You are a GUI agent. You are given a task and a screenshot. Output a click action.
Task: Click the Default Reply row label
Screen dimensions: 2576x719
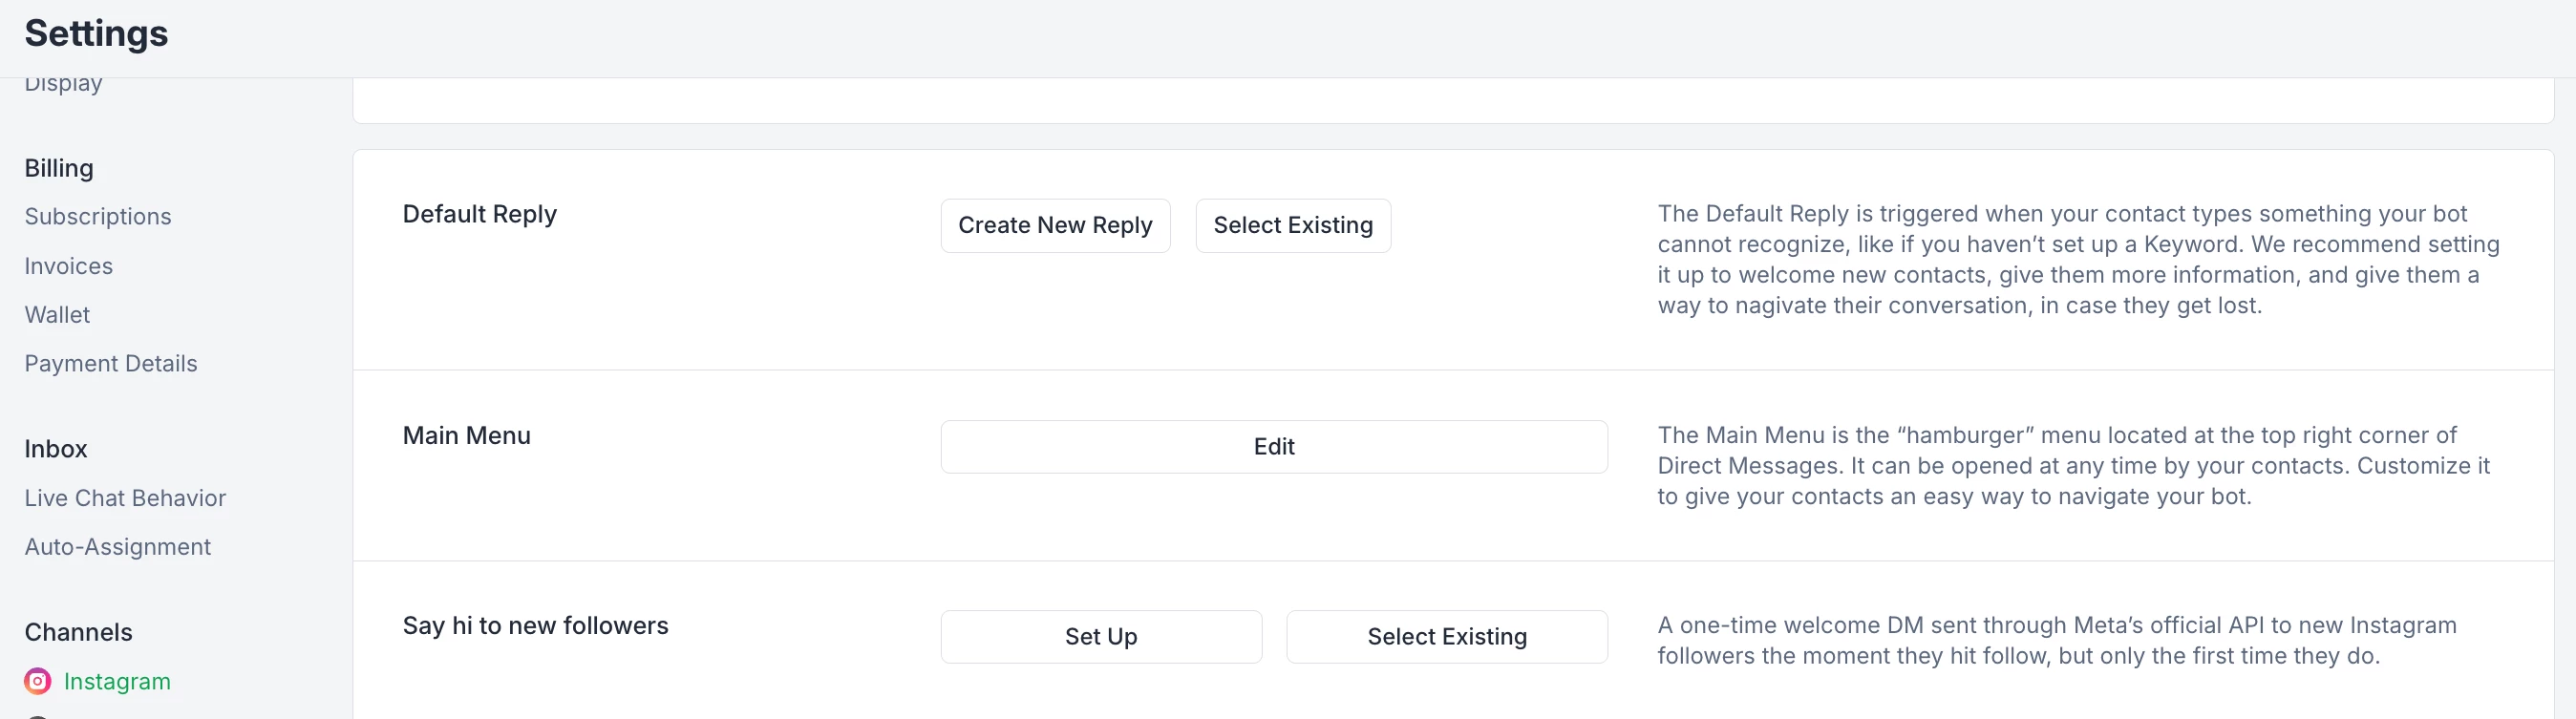[x=480, y=214]
